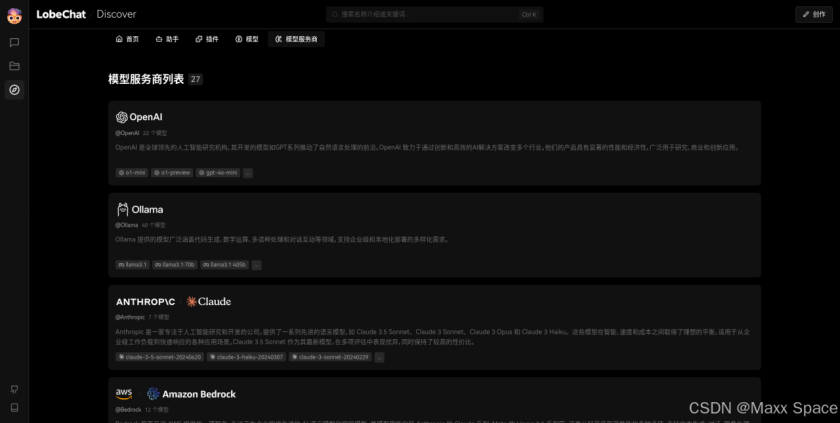The height and width of the screenshot is (423, 840).
Task: Switch to the 首页 tab
Action: pos(128,39)
